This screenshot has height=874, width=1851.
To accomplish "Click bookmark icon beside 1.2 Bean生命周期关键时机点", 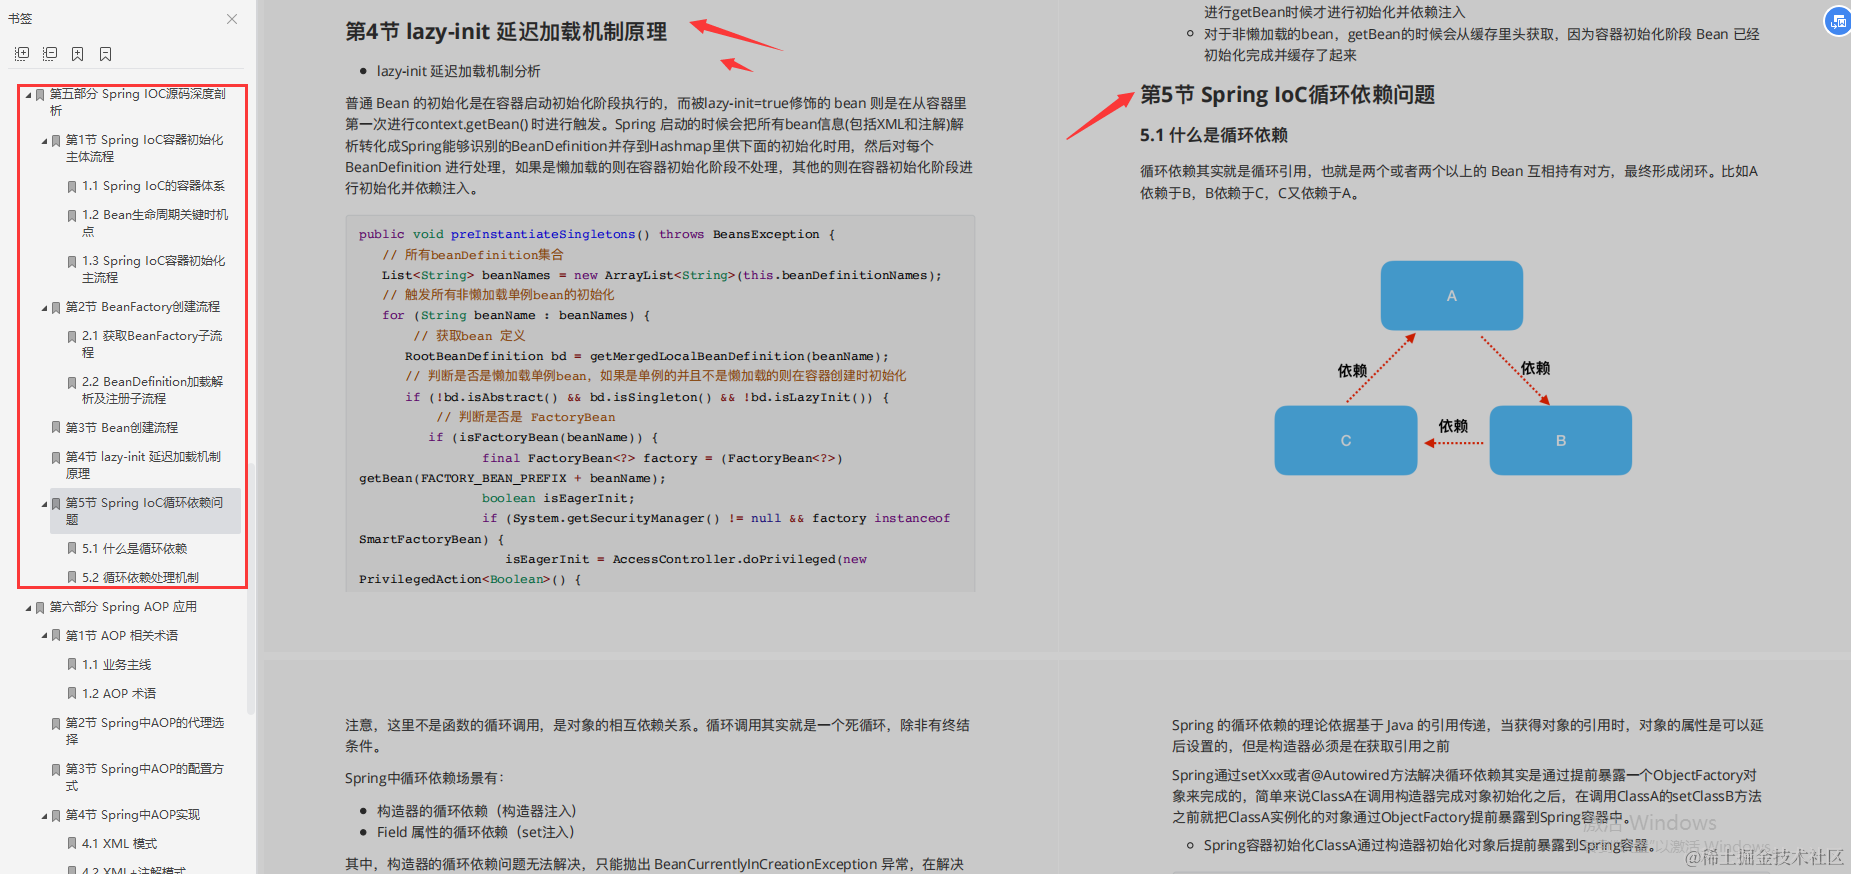I will point(72,216).
